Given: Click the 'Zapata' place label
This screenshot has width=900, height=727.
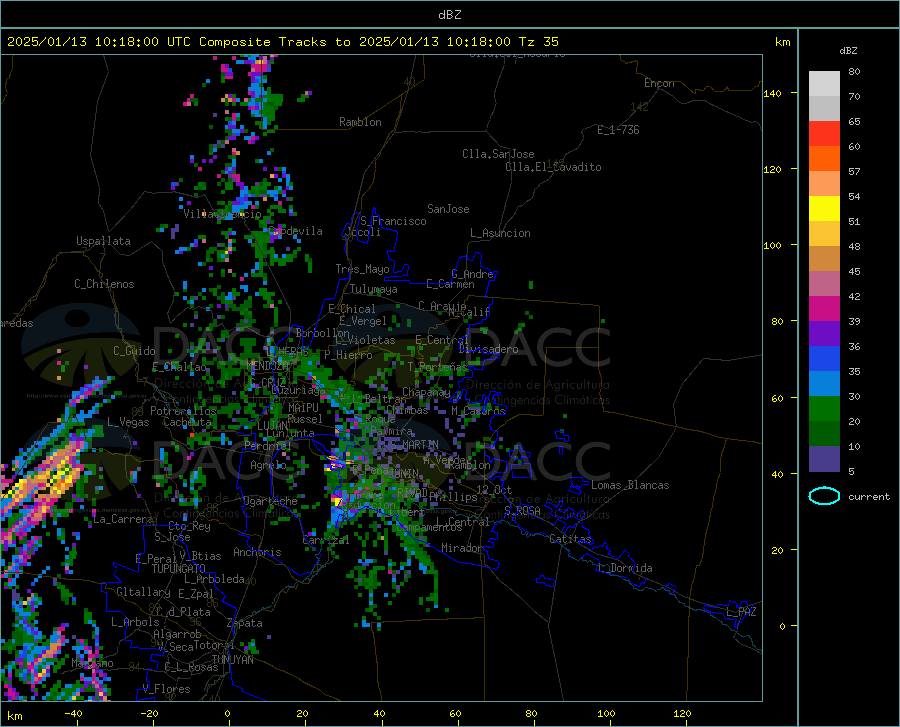Looking at the screenshot, I should coord(245,623).
